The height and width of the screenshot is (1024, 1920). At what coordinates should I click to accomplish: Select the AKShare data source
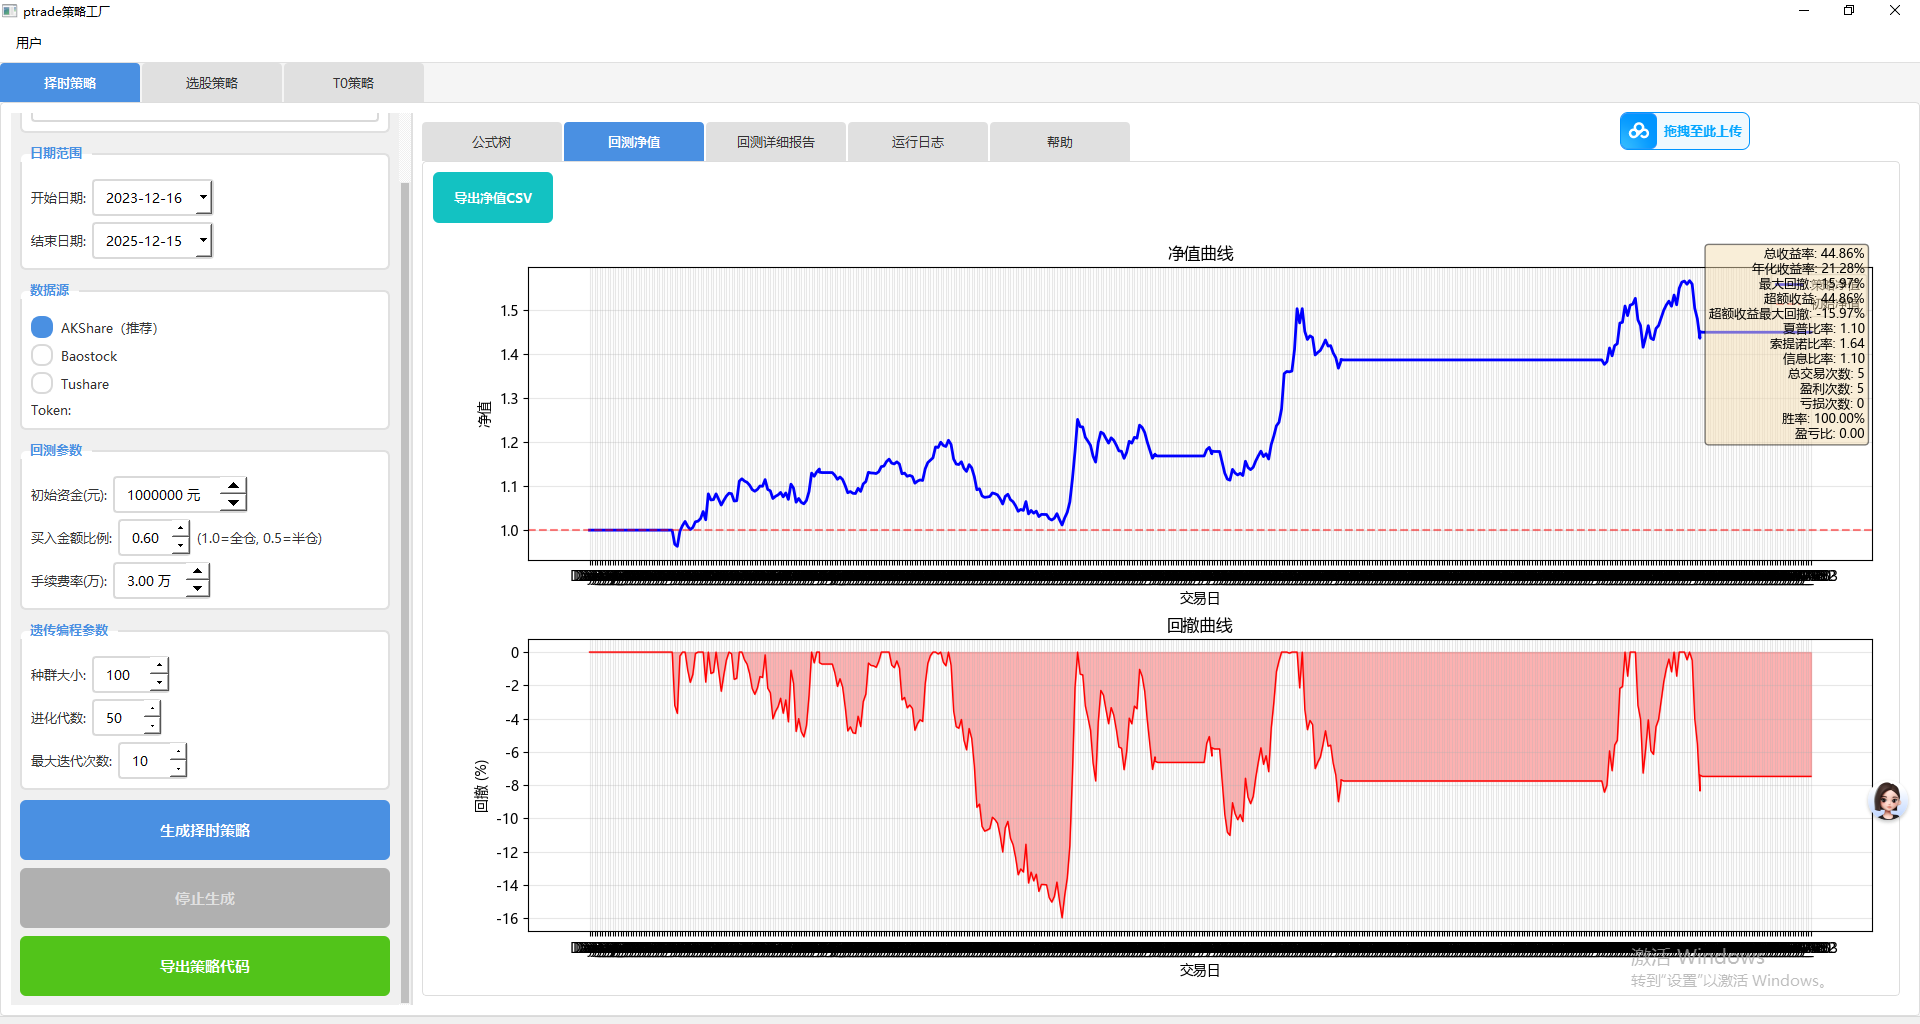pos(42,328)
